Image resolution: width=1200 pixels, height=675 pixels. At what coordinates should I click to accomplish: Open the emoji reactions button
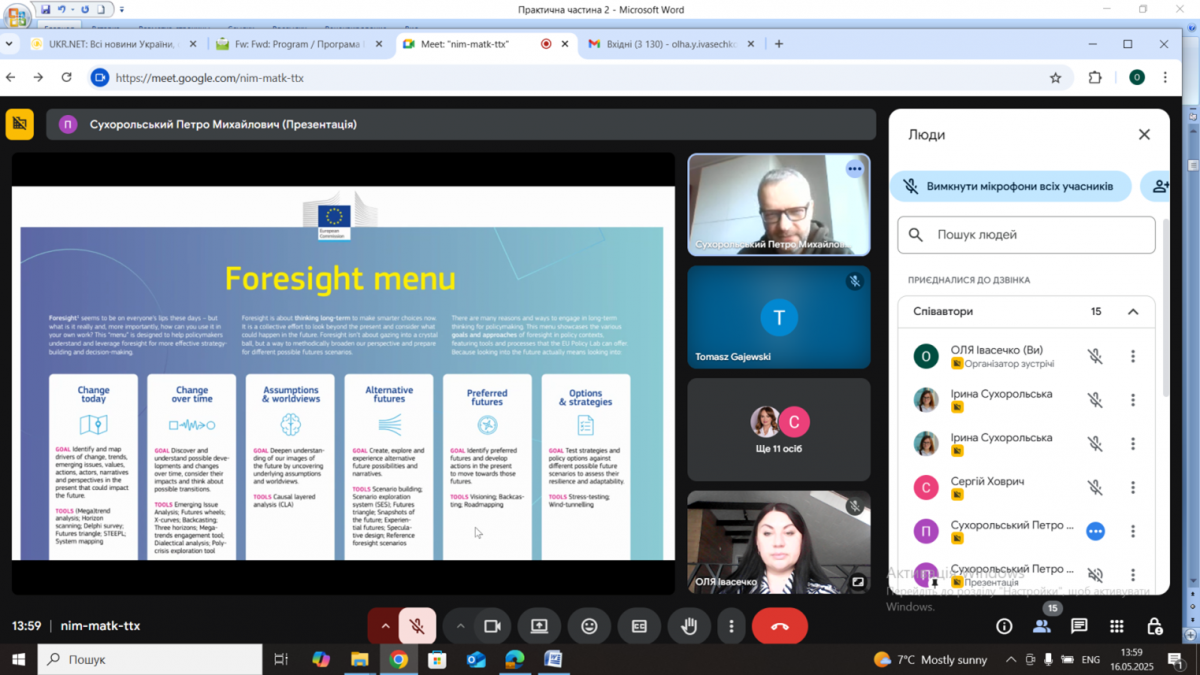click(x=589, y=626)
